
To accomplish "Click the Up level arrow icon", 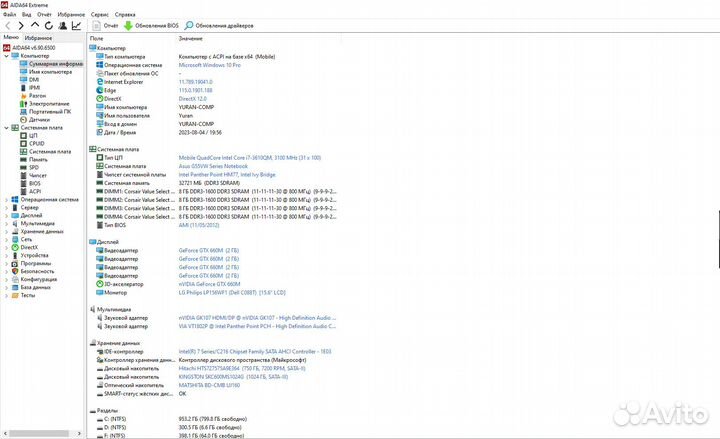I will (x=35, y=25).
